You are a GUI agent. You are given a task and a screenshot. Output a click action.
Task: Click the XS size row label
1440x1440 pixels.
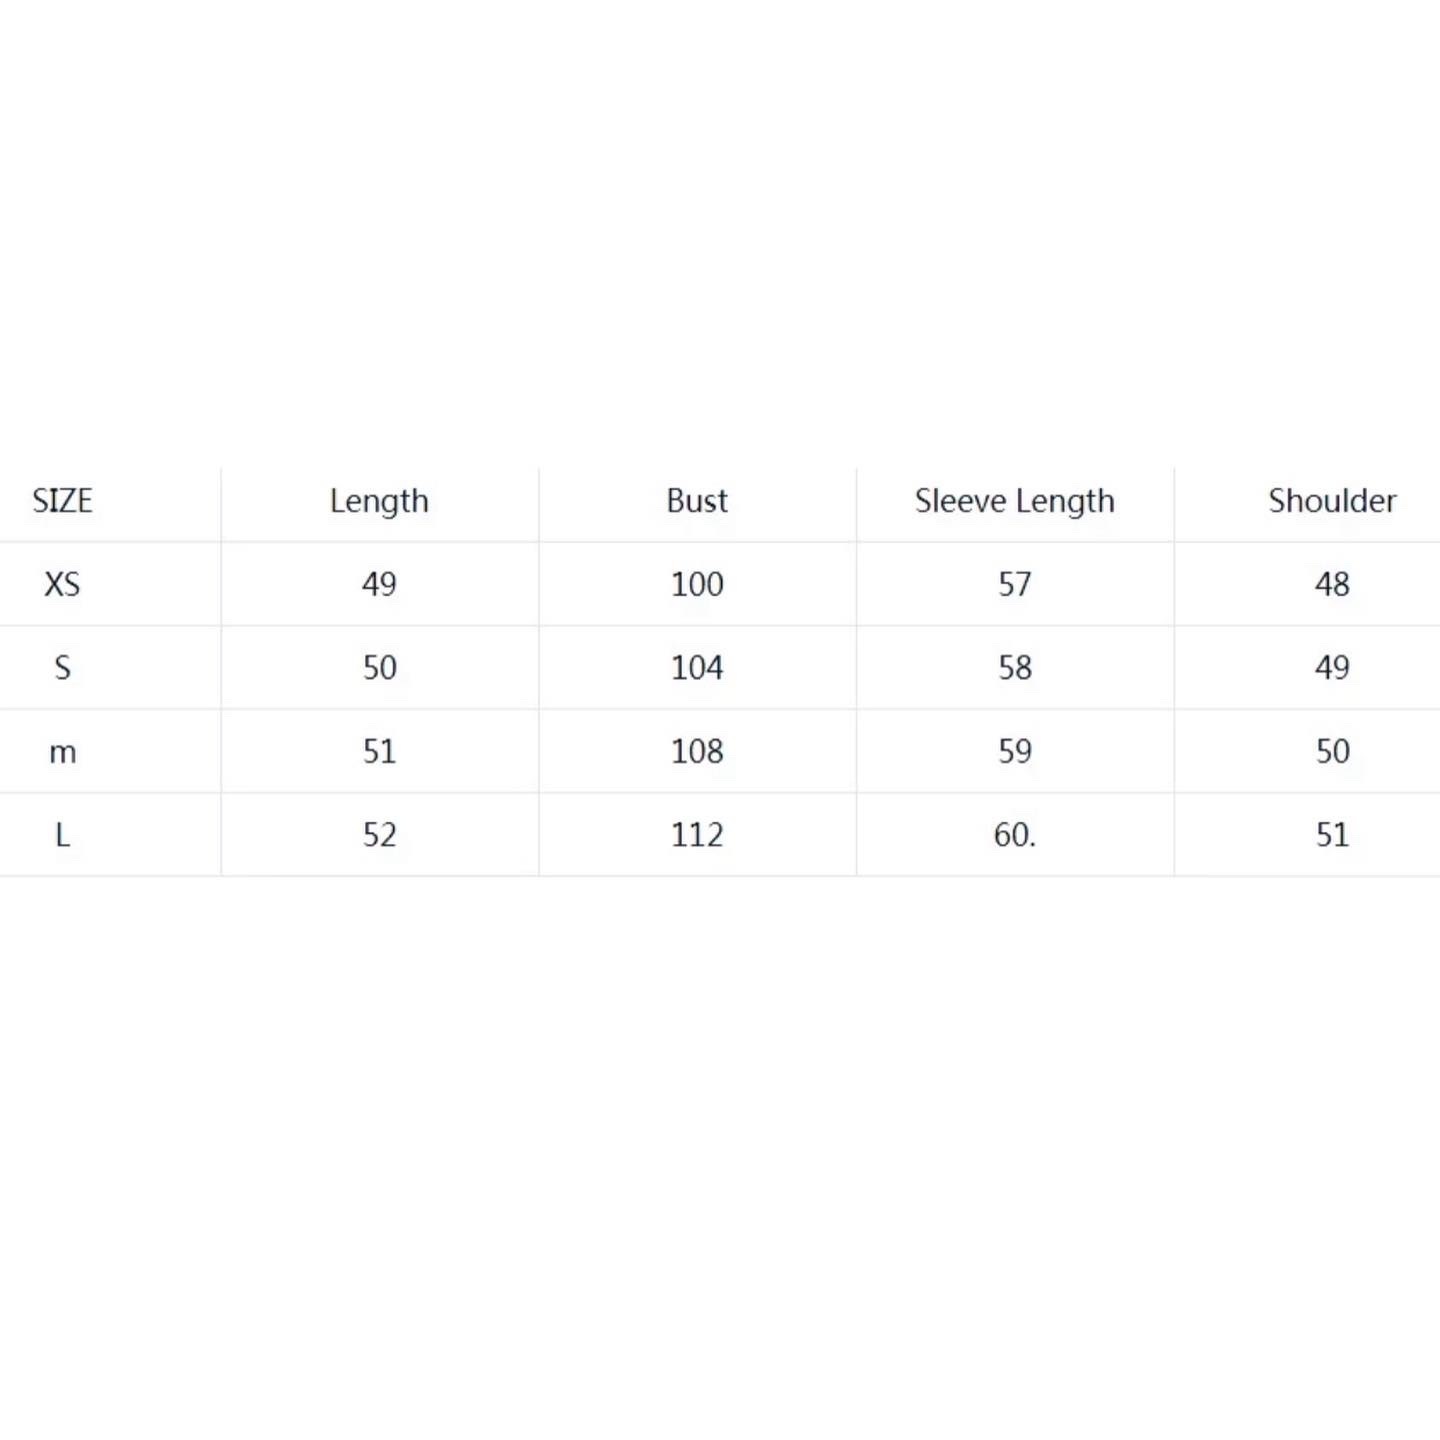pyautogui.click(x=62, y=584)
